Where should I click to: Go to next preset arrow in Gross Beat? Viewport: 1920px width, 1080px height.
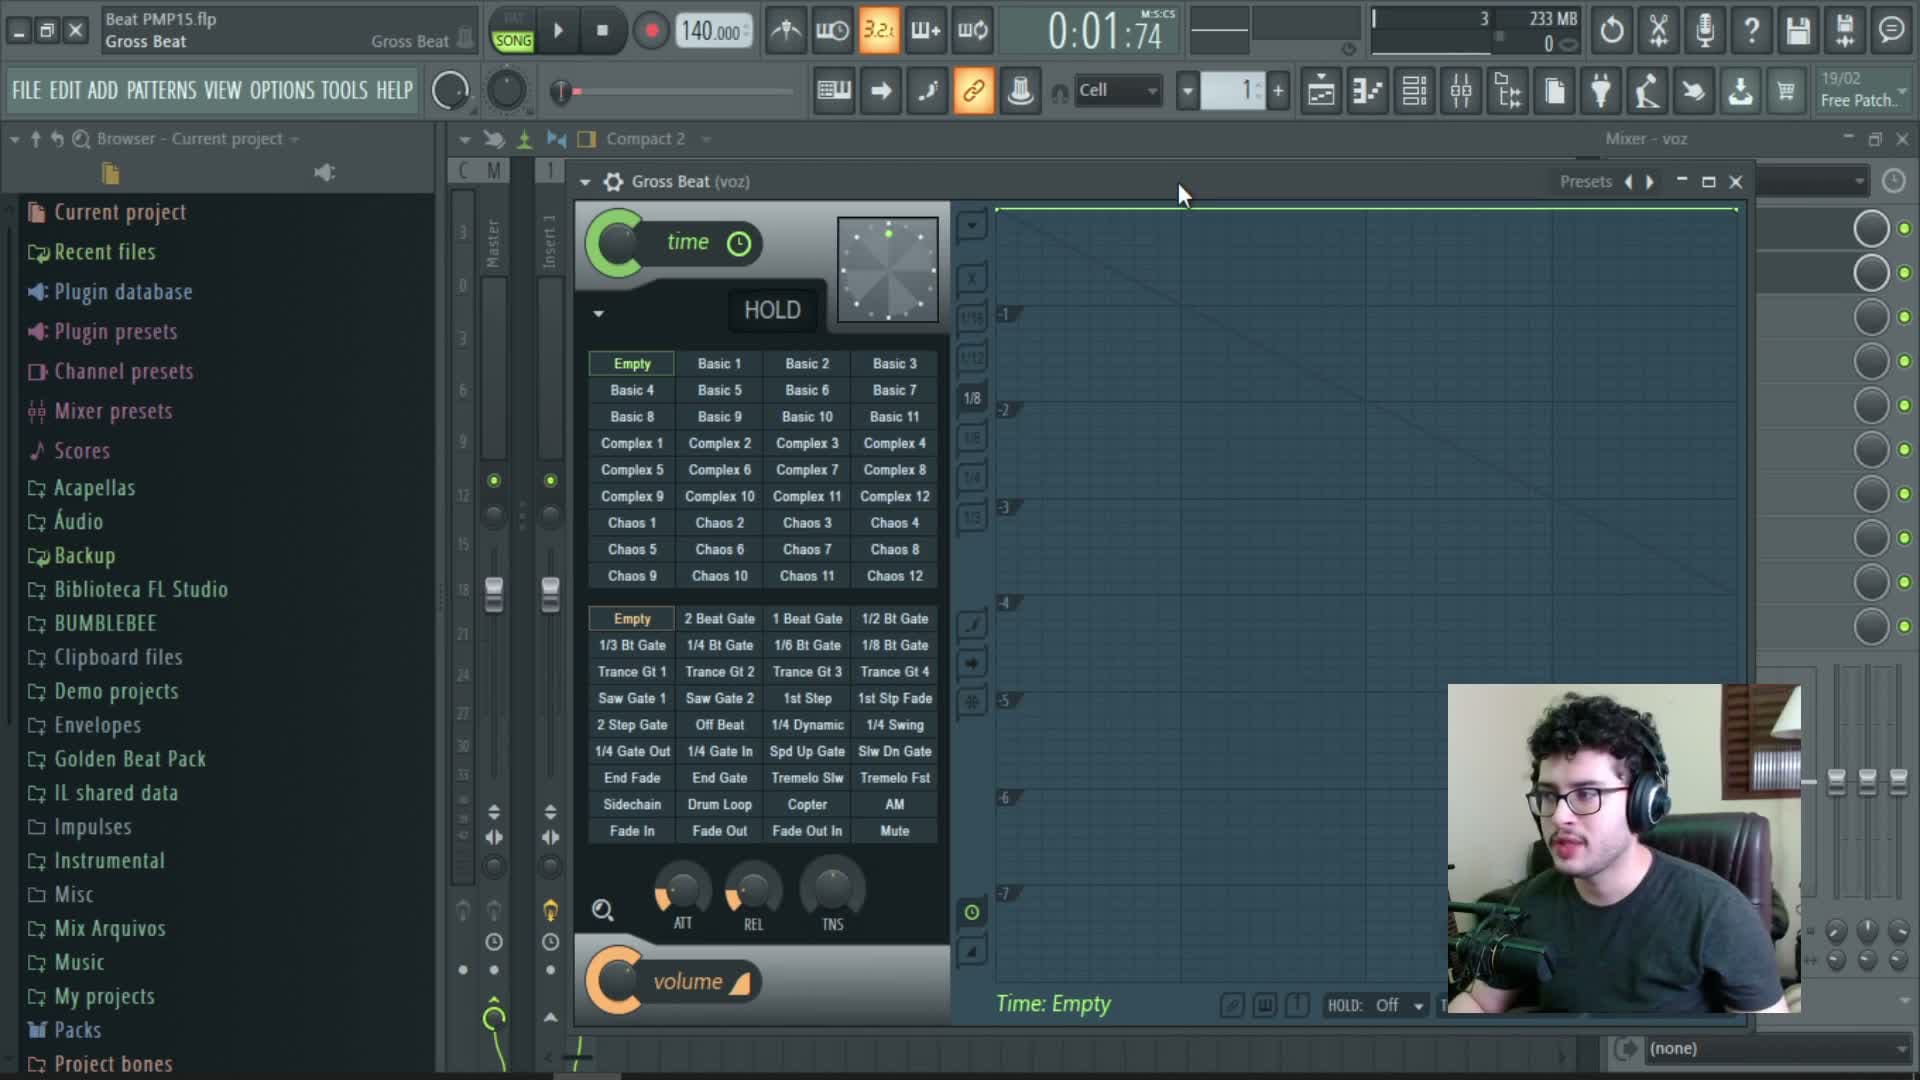pos(1650,182)
